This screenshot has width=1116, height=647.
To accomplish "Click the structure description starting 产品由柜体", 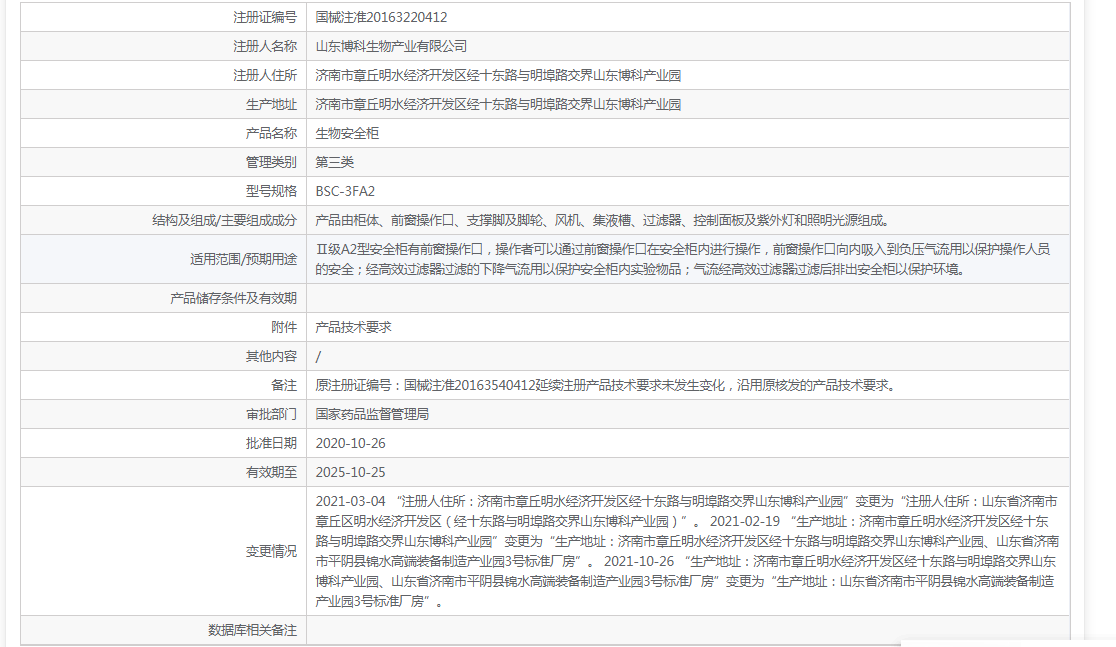I will (x=602, y=221).
